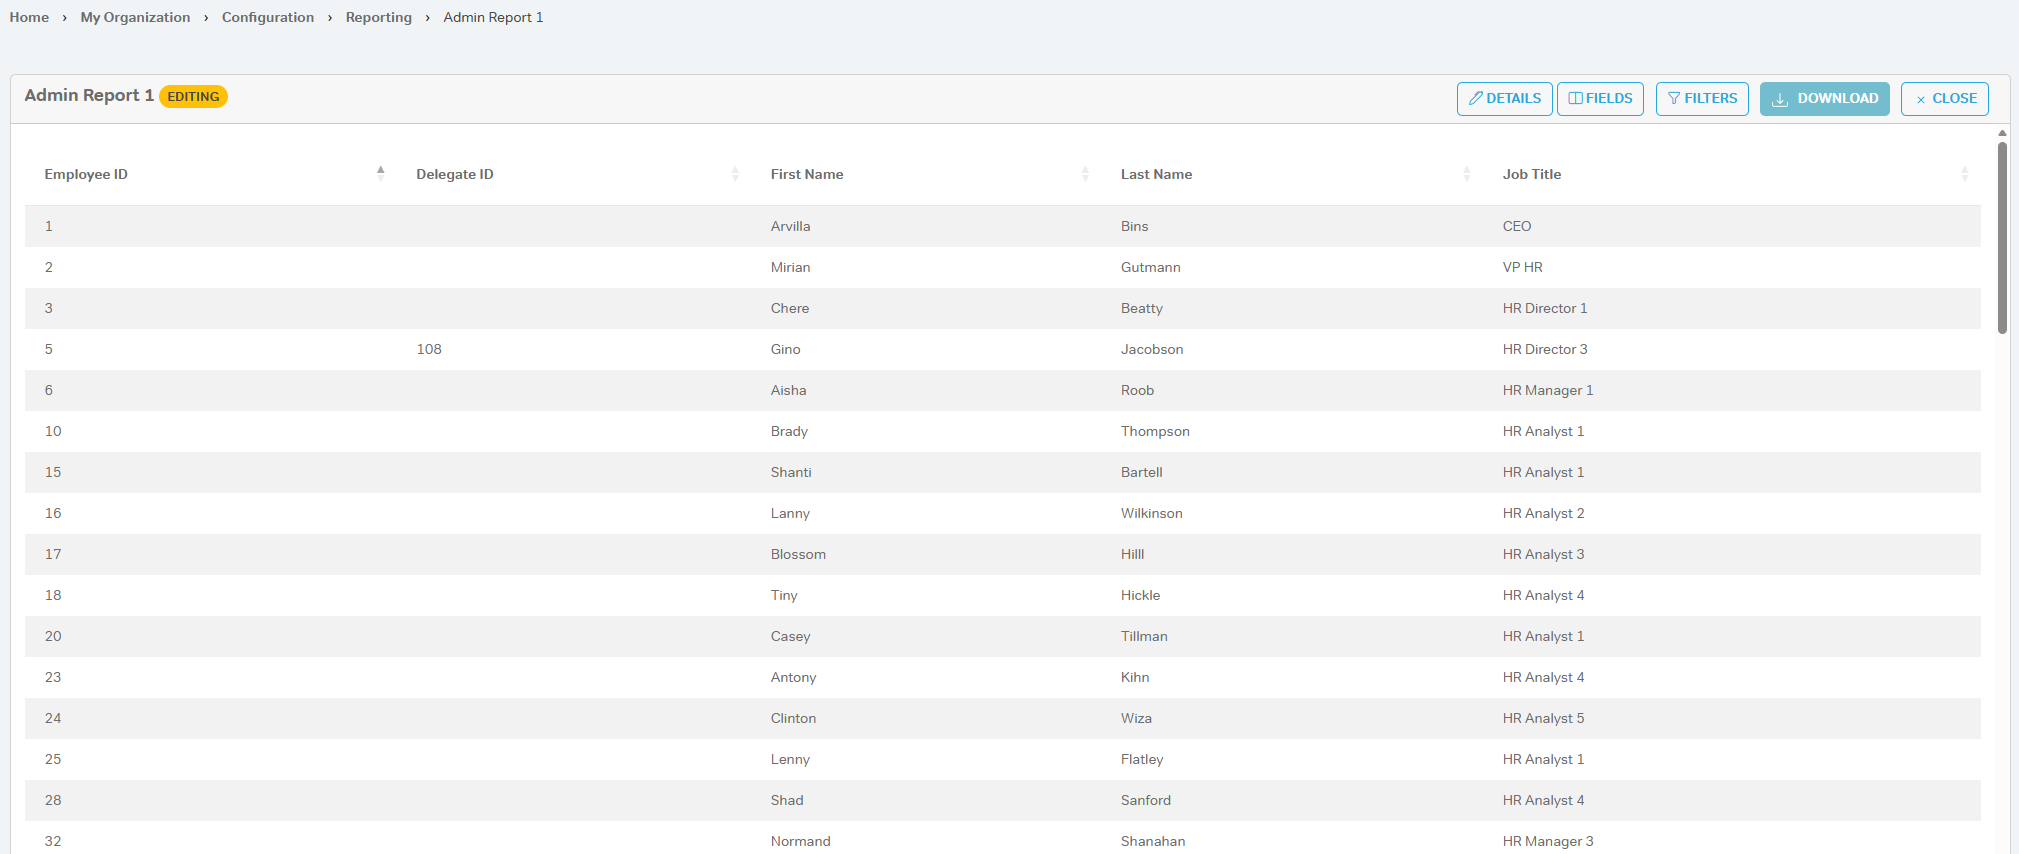
Task: Click the table vertical scrollbar thumb
Action: click(2002, 237)
